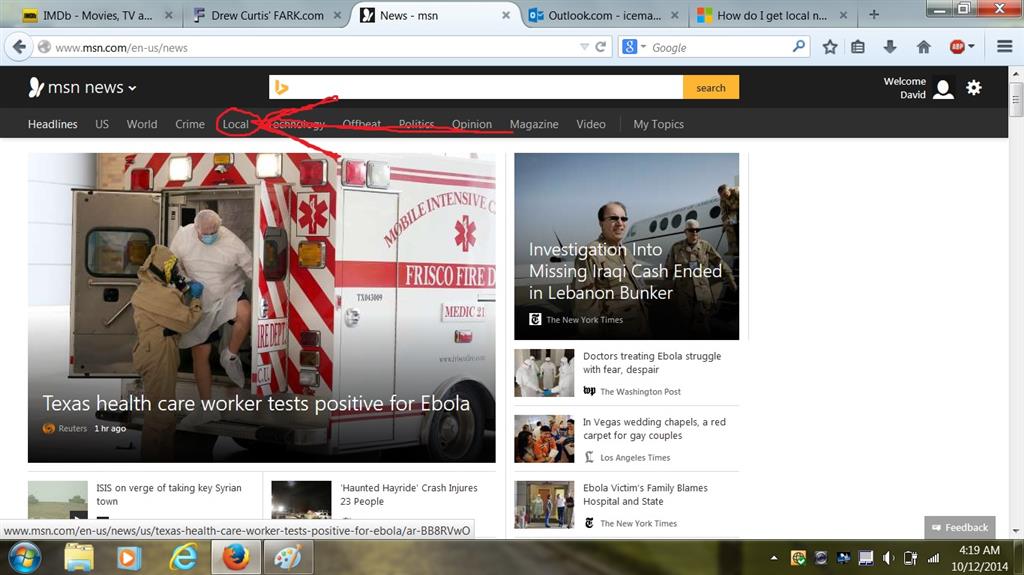Open the Adblock Plus dropdown arrow
Screen dimensions: 1024x575
click(x=971, y=47)
